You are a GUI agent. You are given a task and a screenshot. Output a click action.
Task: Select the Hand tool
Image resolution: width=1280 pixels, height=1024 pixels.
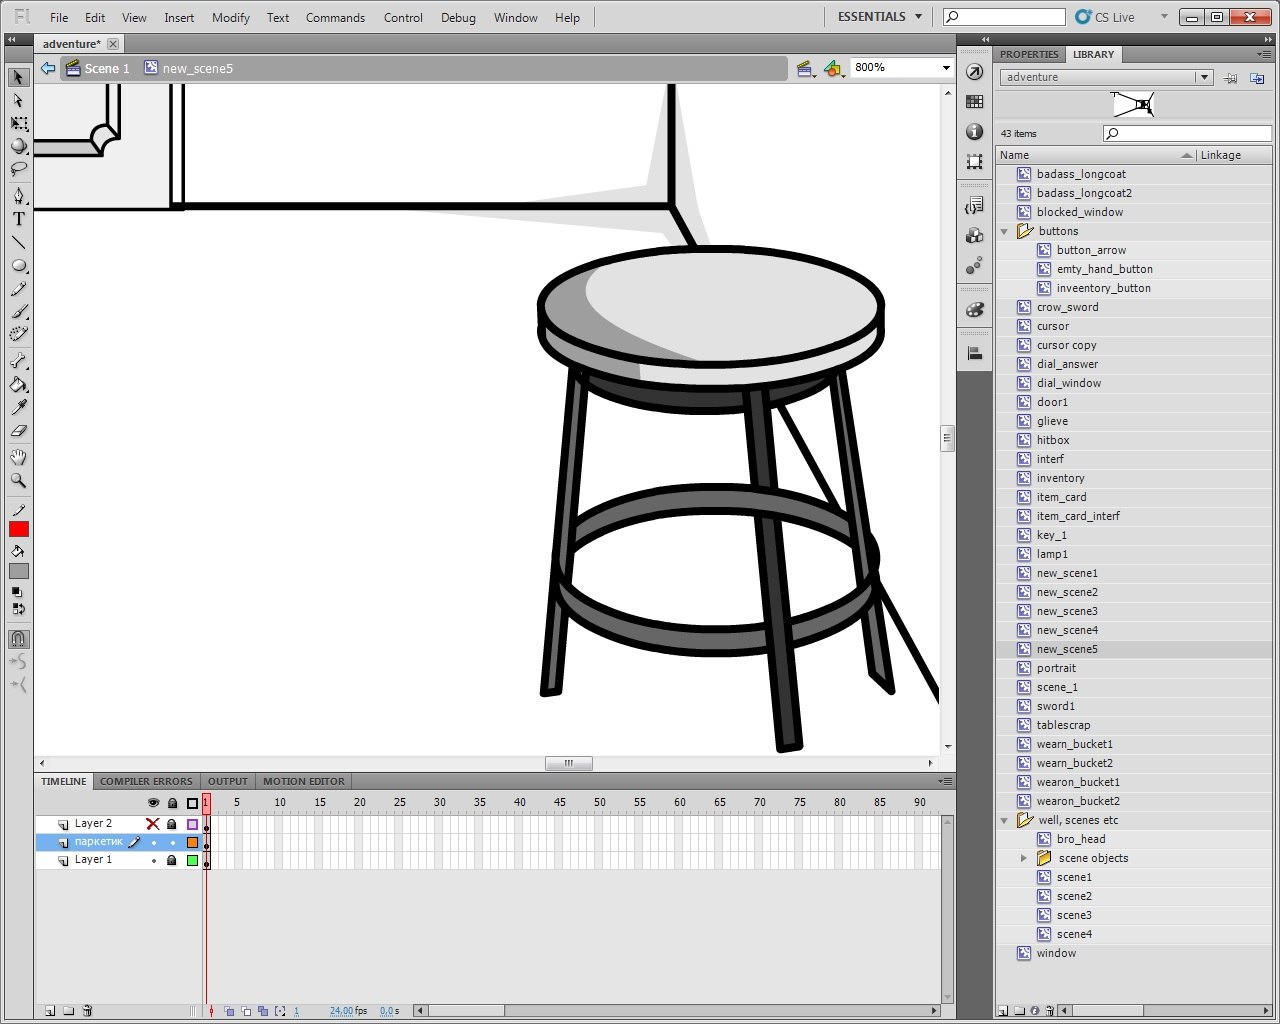(18, 457)
